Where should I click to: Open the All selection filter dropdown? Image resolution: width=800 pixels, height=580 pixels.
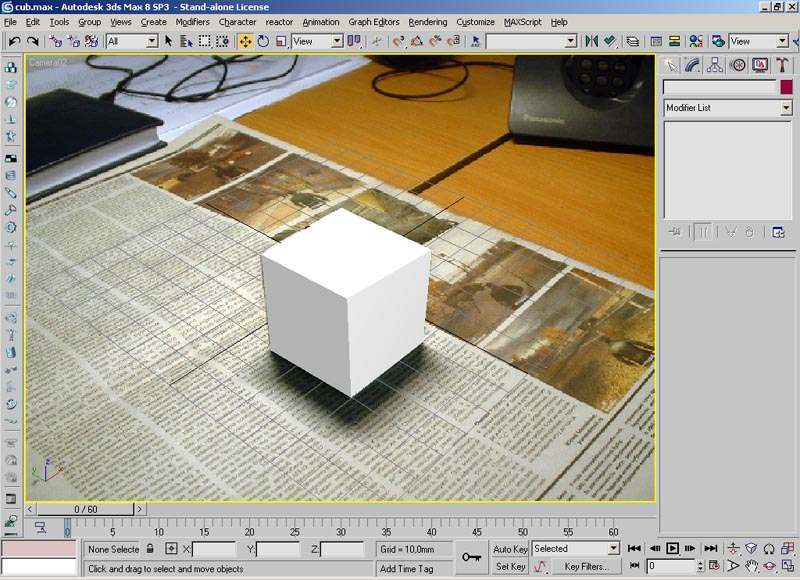click(x=132, y=41)
